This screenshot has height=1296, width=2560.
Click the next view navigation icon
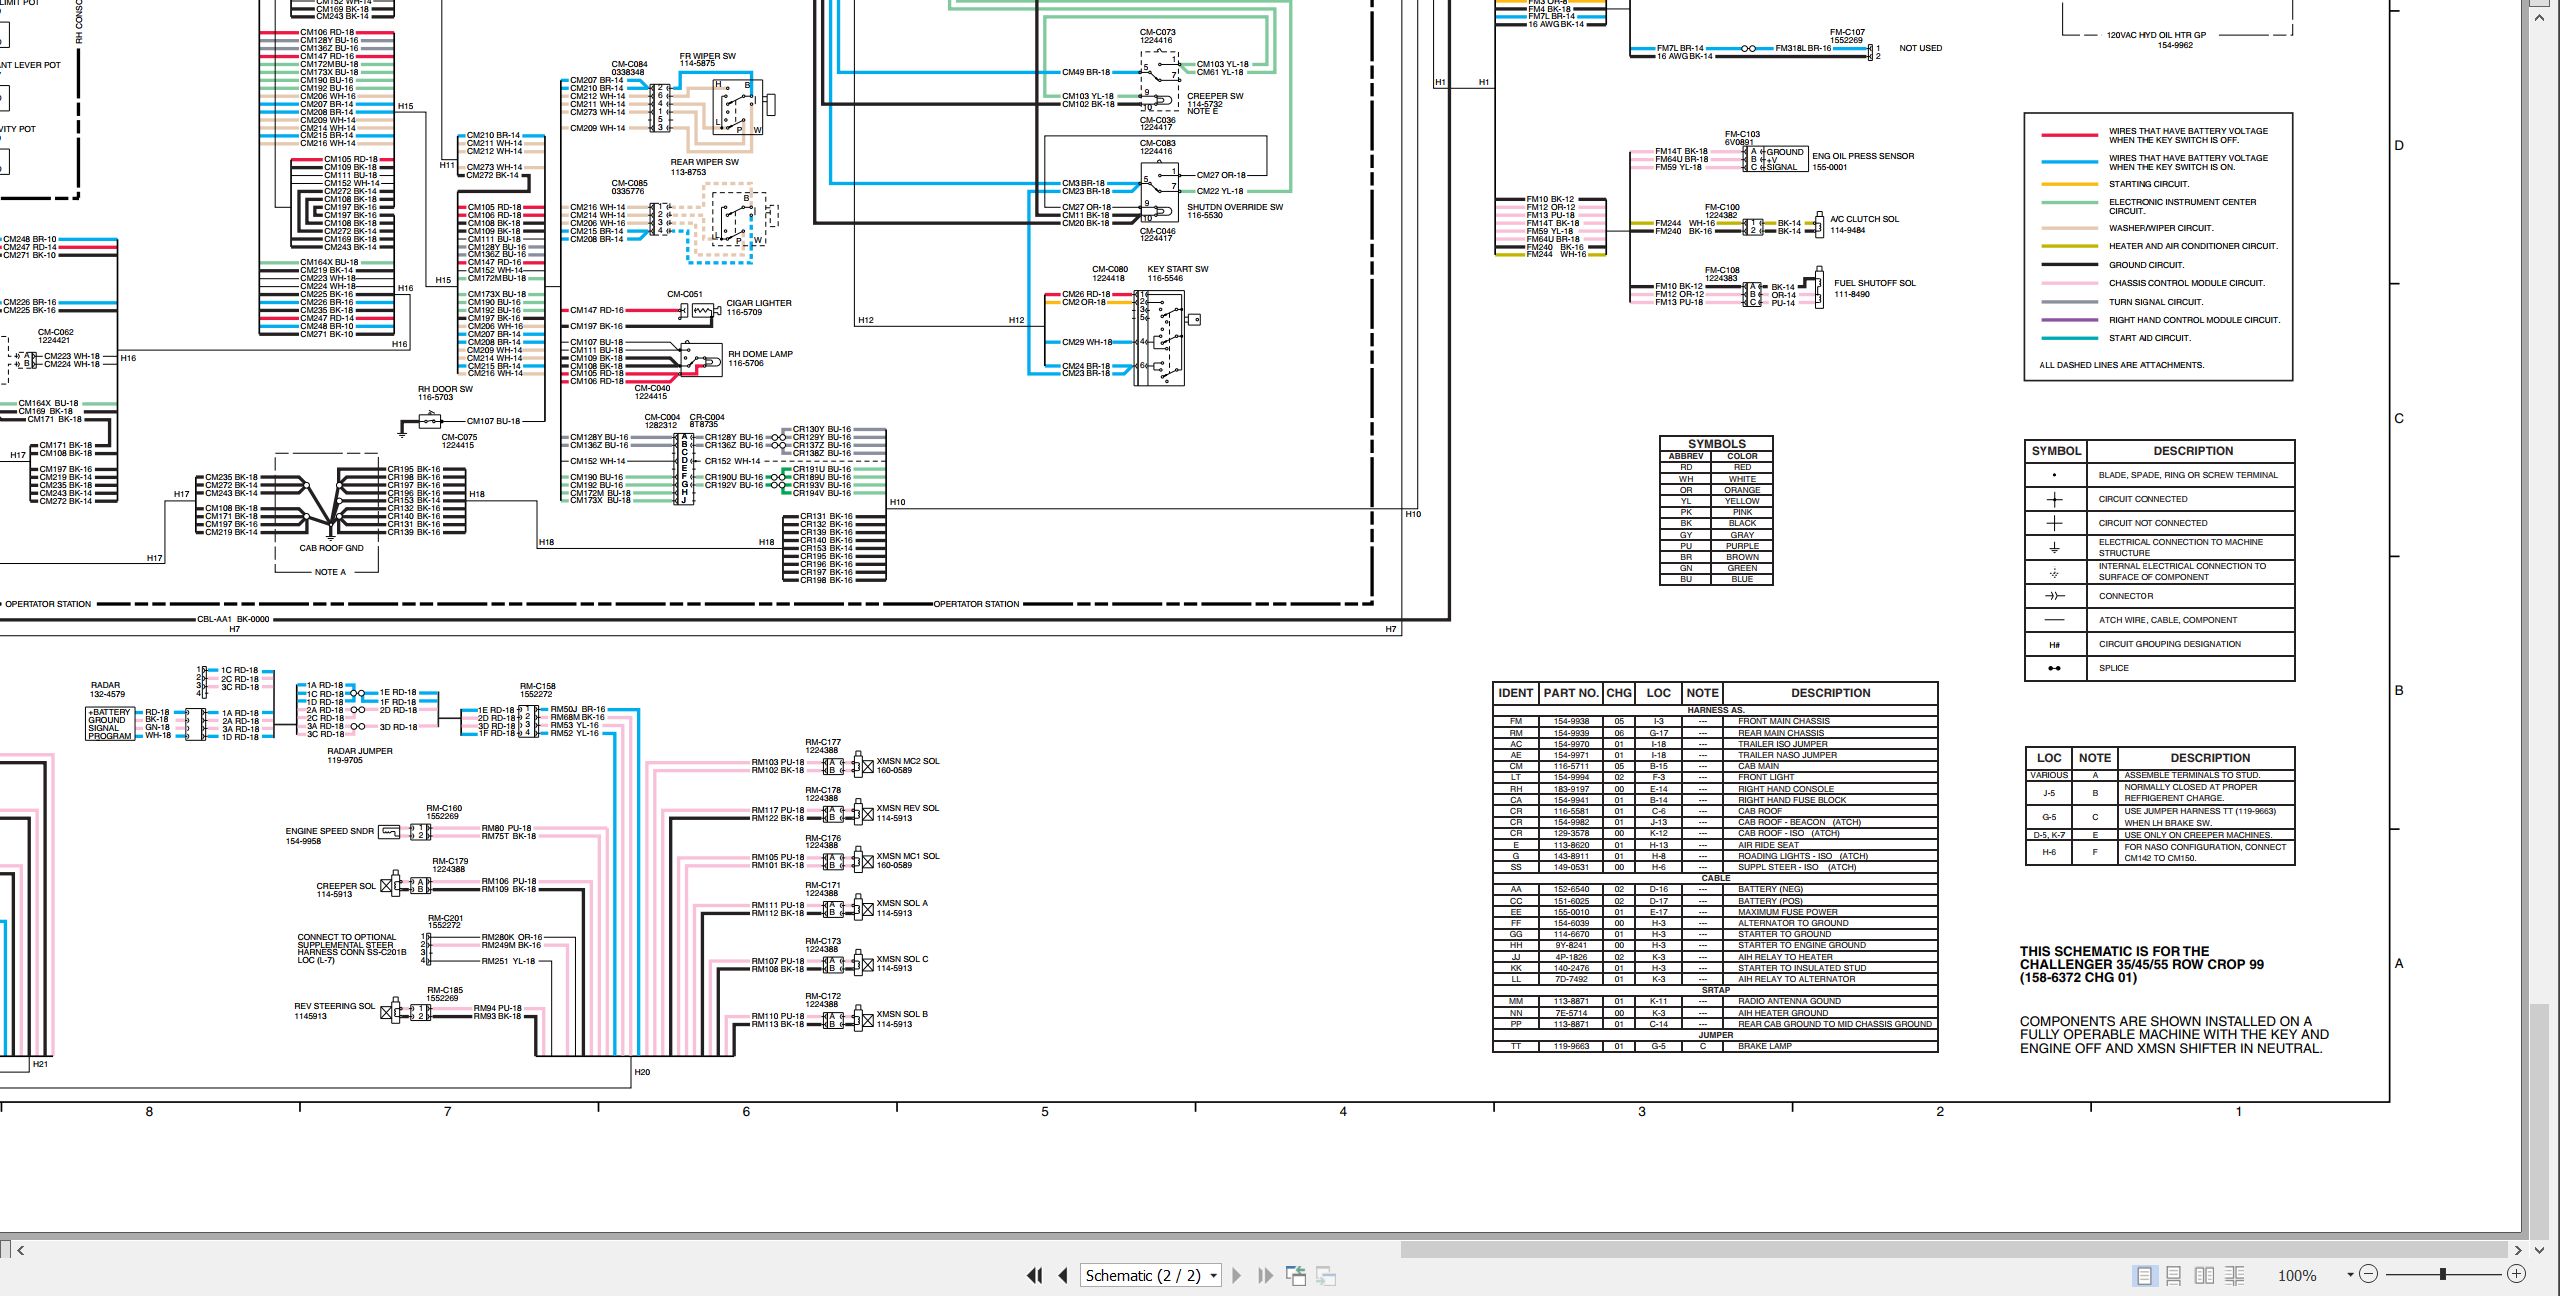[x=1326, y=1275]
